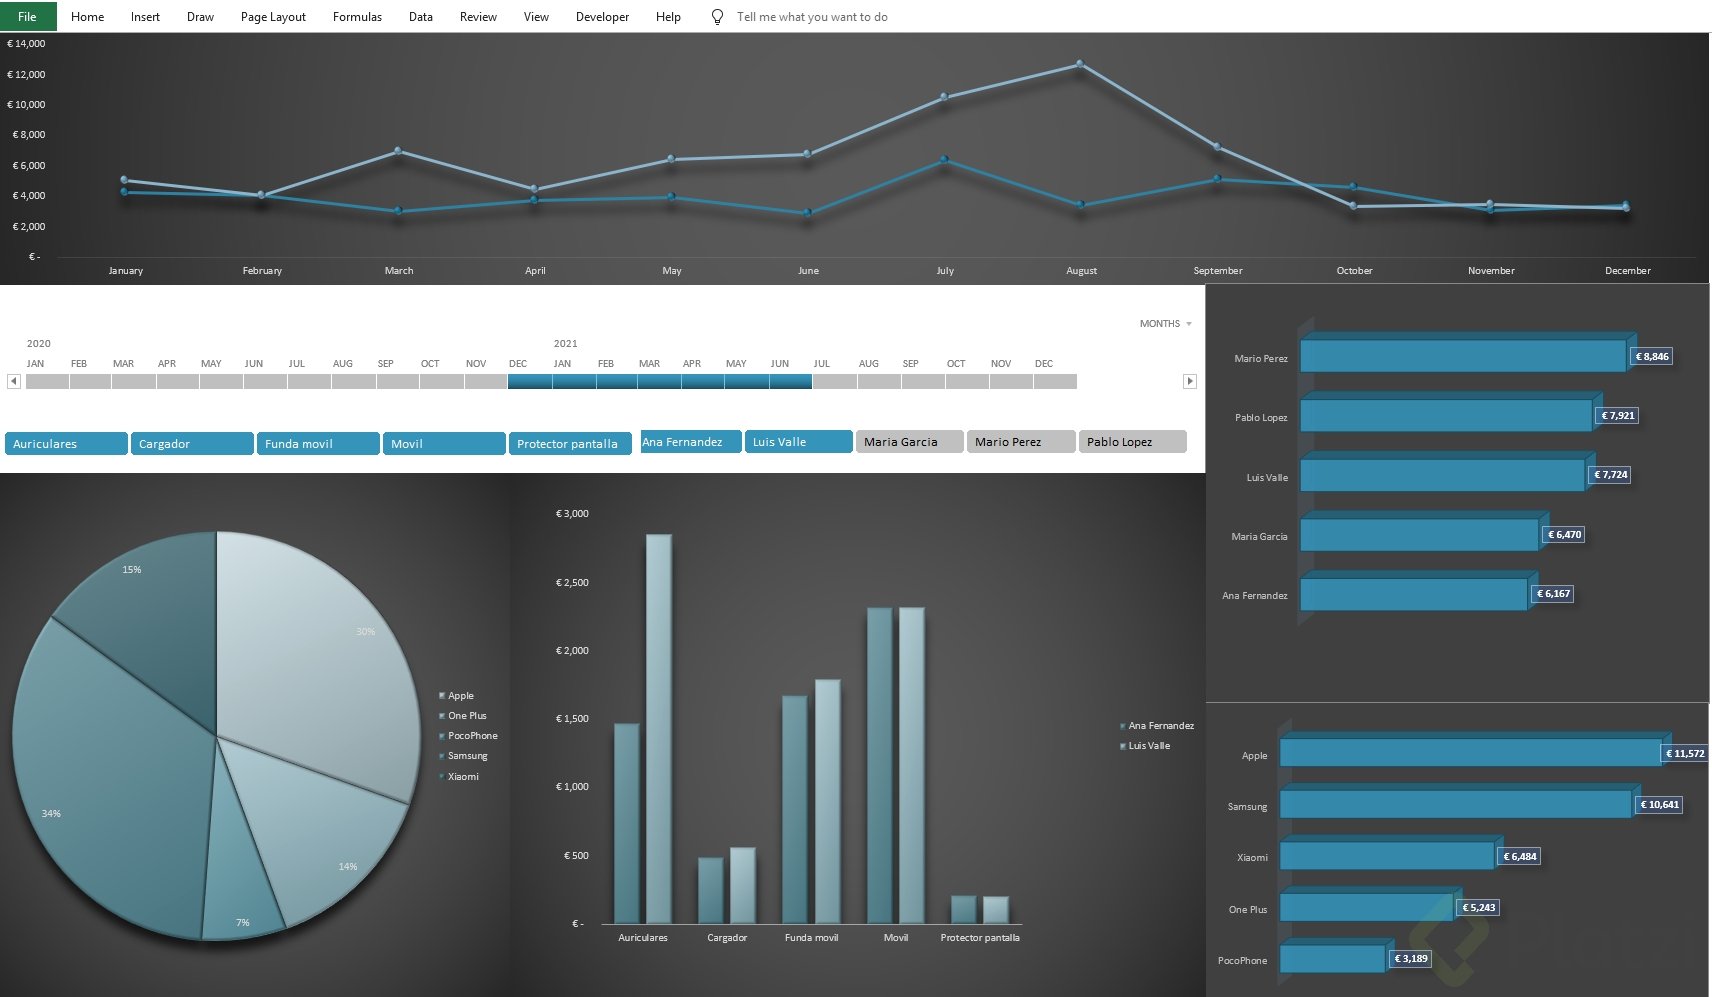
Task: Select the Ana Fernandez Movil column
Action: coord(879,765)
